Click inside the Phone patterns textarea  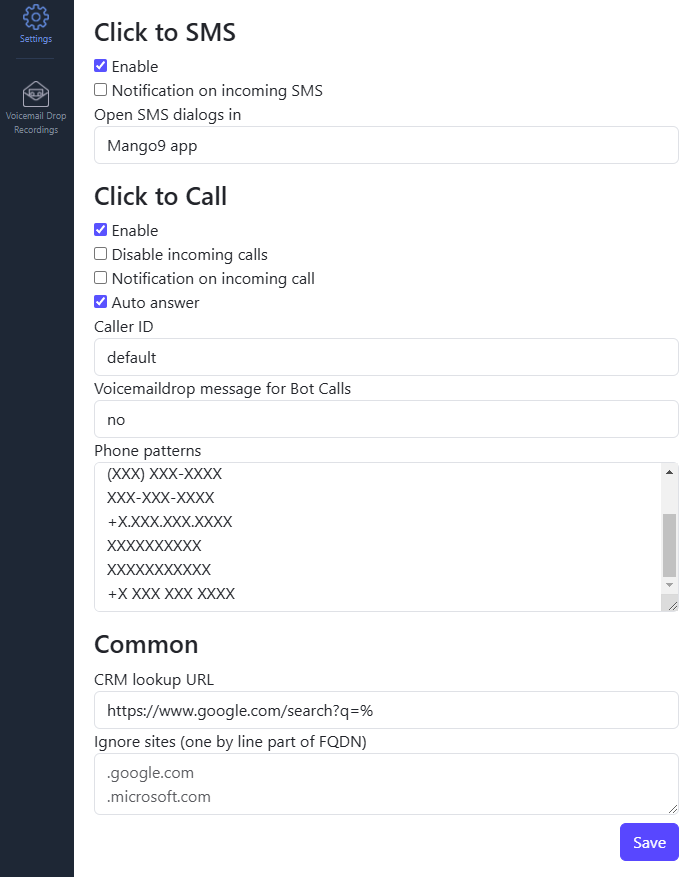380,530
